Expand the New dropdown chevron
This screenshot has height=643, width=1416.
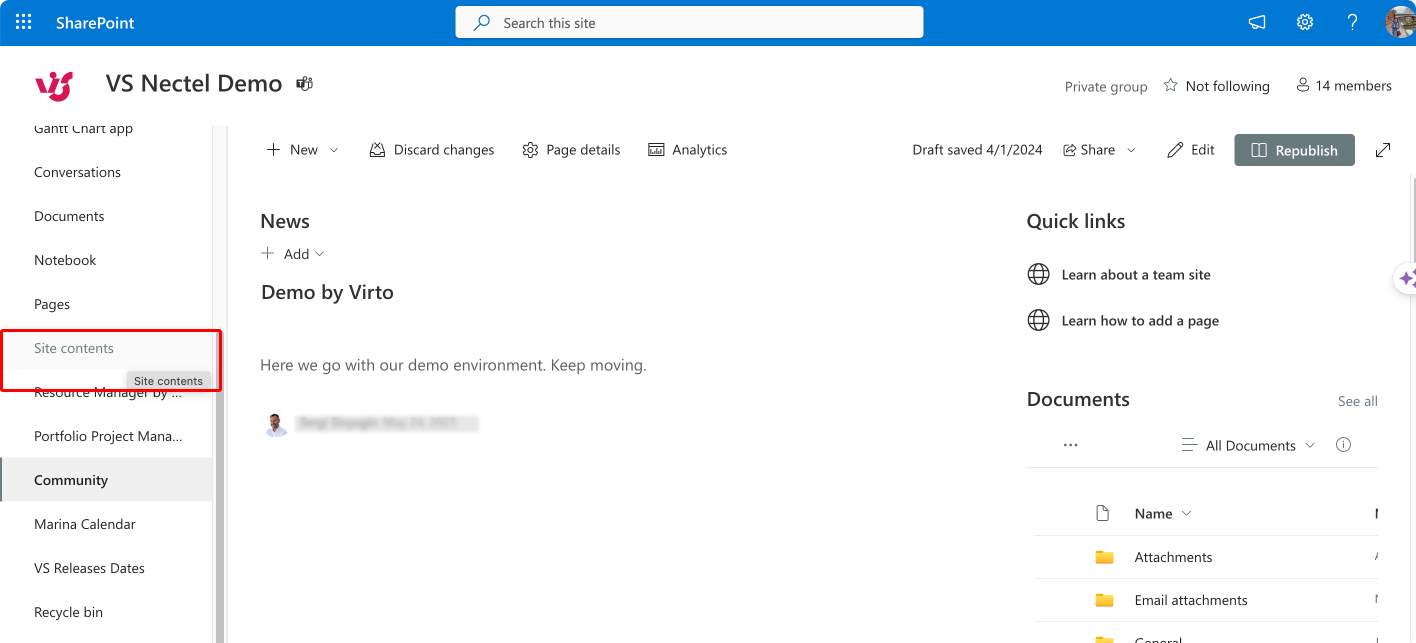click(334, 150)
